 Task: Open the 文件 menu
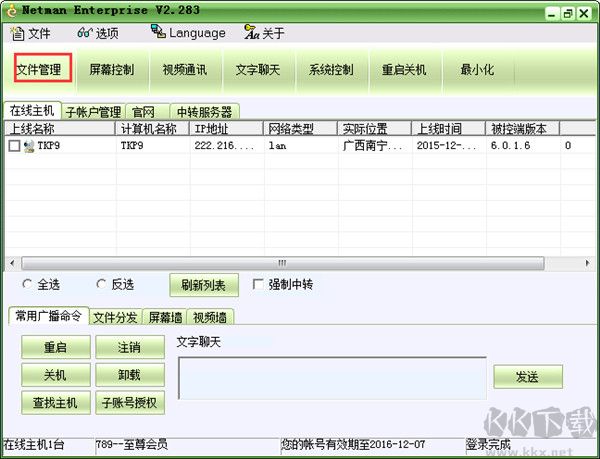click(30, 34)
